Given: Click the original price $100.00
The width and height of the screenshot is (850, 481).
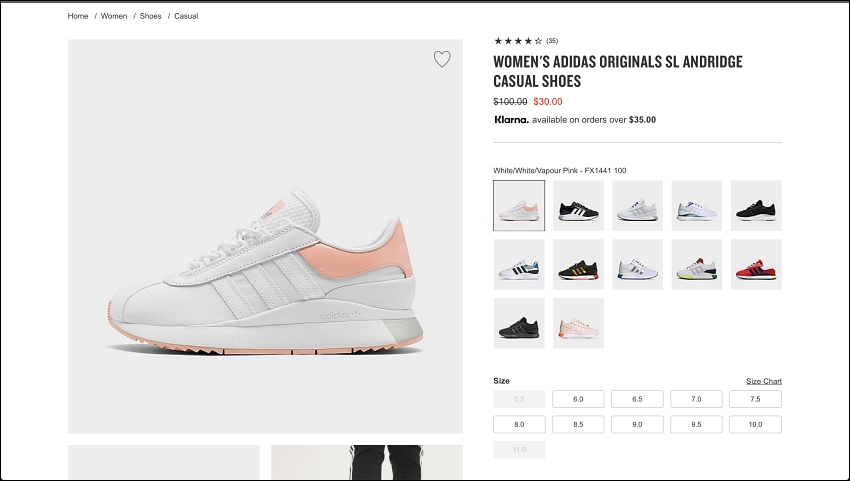Looking at the screenshot, I should [510, 101].
